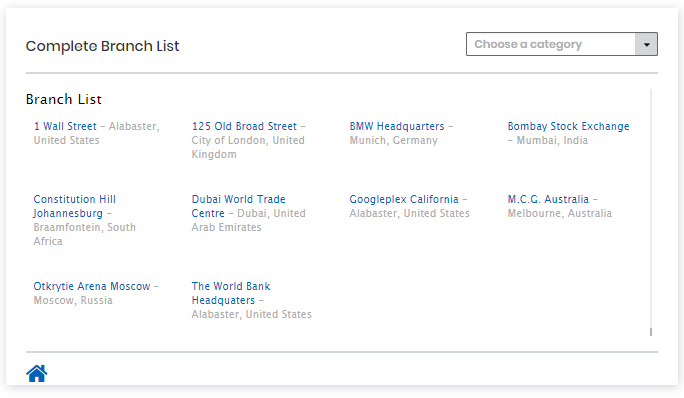Click the Melbourne, Australia location text
Viewport: 684px width, 398px height.
(x=559, y=213)
